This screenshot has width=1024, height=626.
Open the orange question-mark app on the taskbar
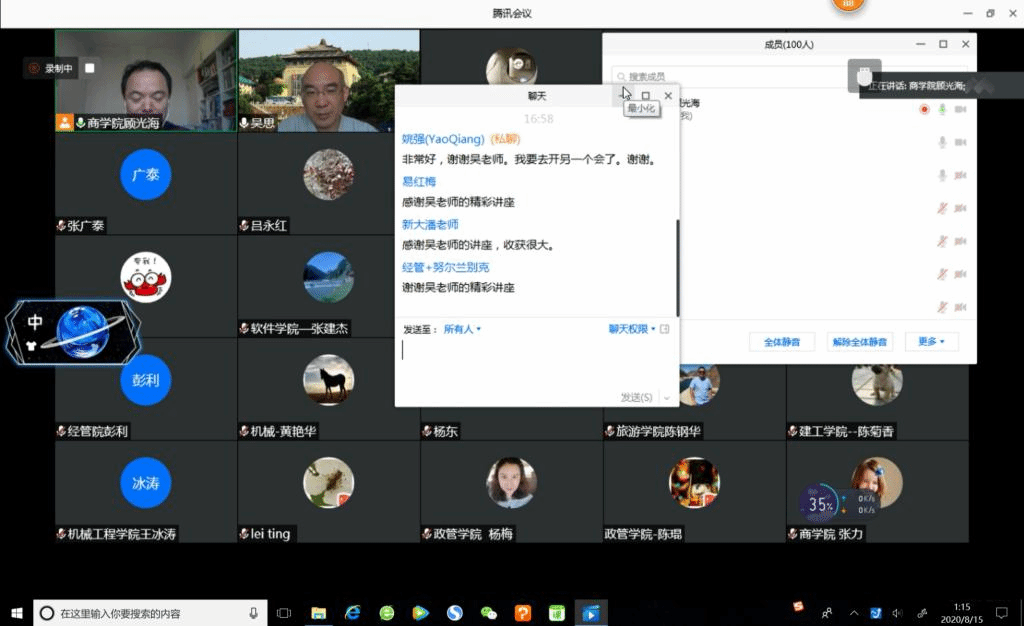click(522, 613)
